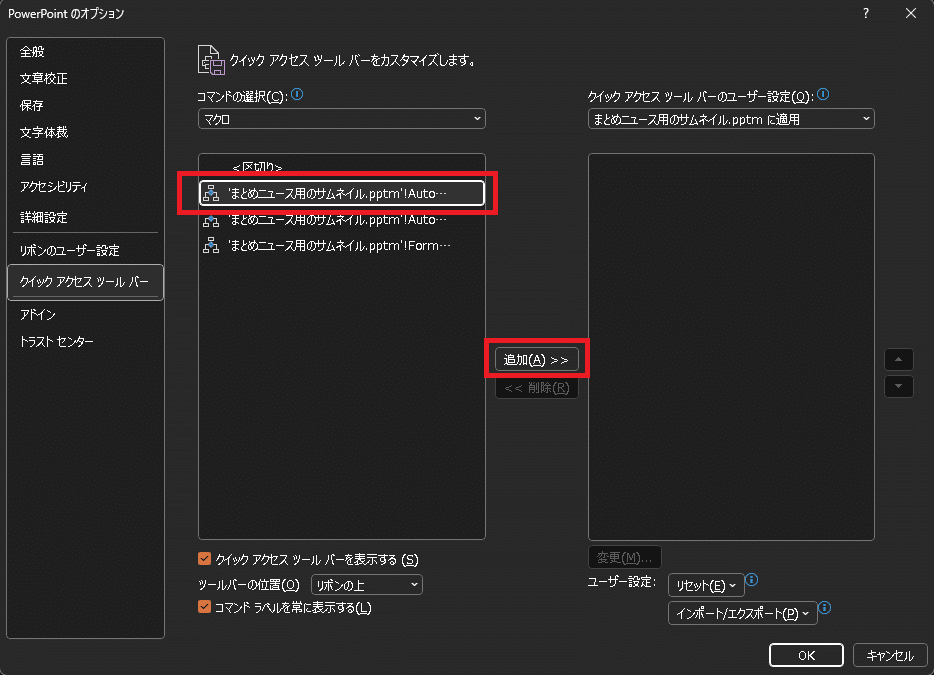Screen dimensions: 934x675
Task: Expand the インポート/エクスポート dropdown button
Action: click(x=742, y=613)
